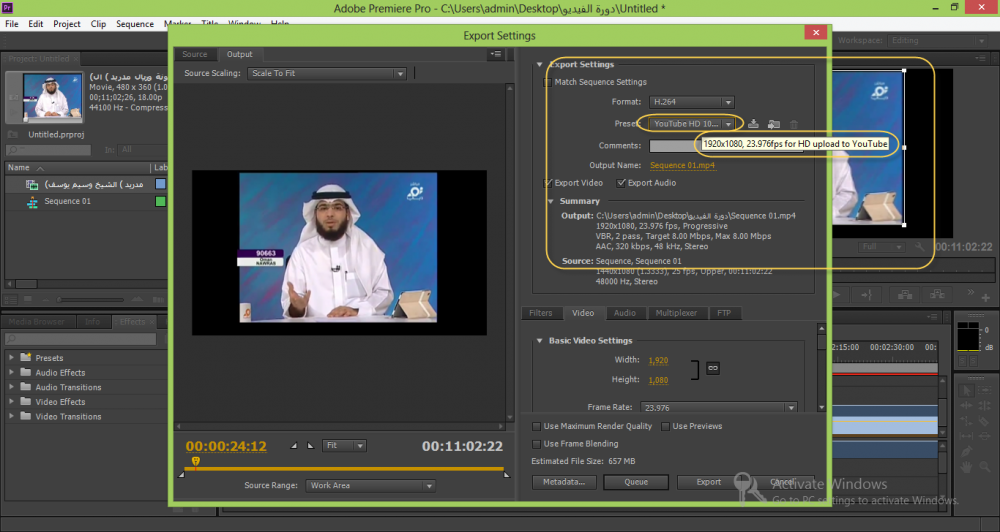The height and width of the screenshot is (532, 1000).
Task: Expand the Frame Rate dropdown
Action: coord(720,408)
